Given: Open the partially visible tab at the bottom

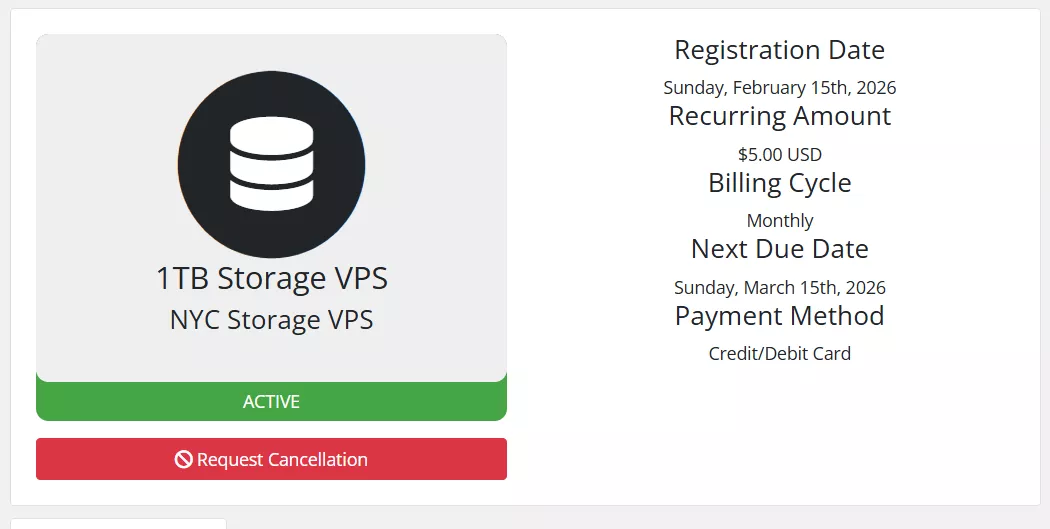Looking at the screenshot, I should click(118, 523).
